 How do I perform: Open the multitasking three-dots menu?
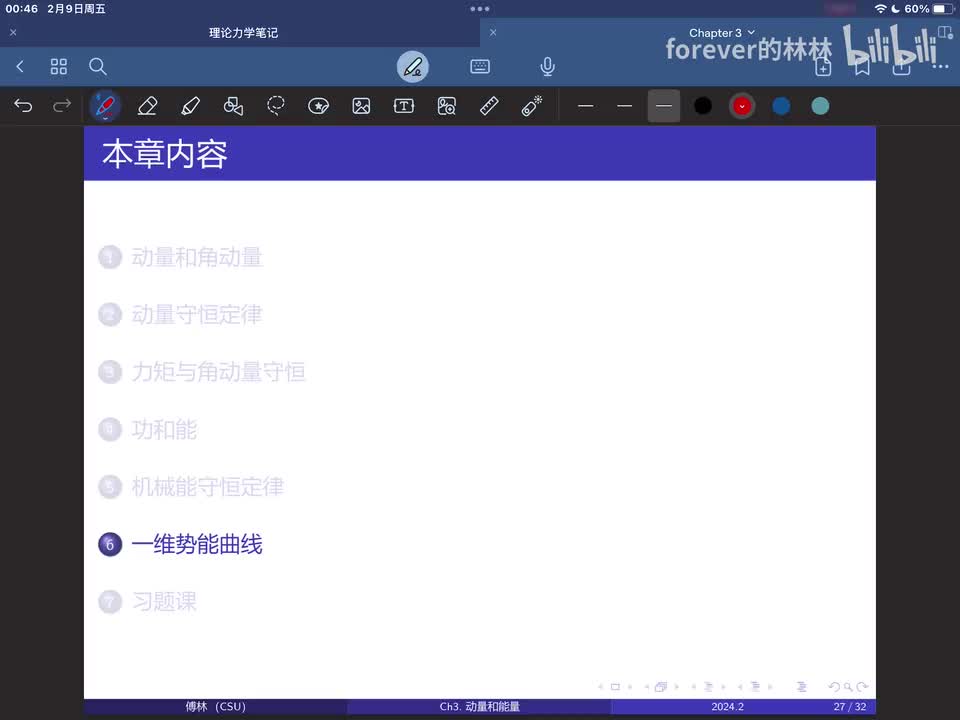click(x=480, y=9)
